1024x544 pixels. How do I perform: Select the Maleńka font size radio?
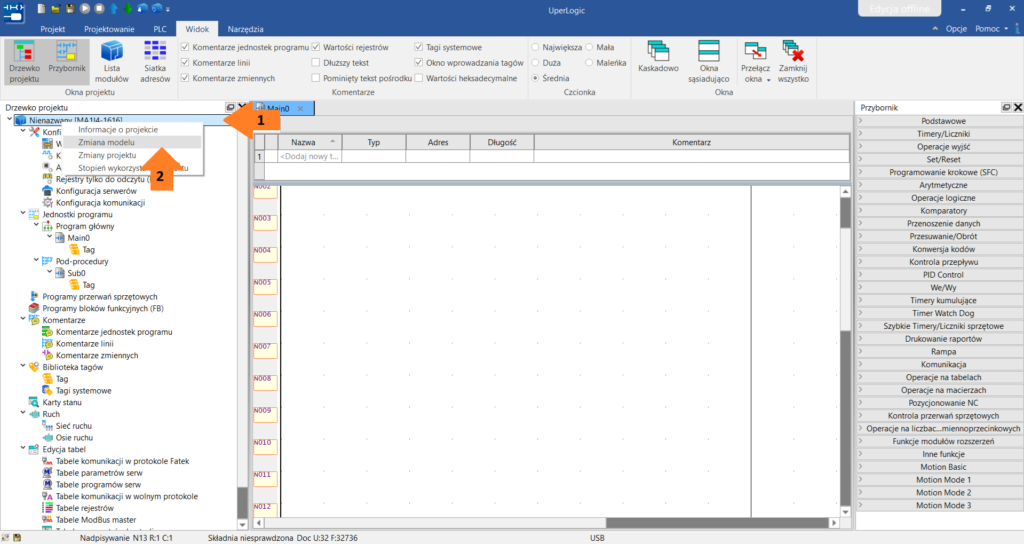589,63
